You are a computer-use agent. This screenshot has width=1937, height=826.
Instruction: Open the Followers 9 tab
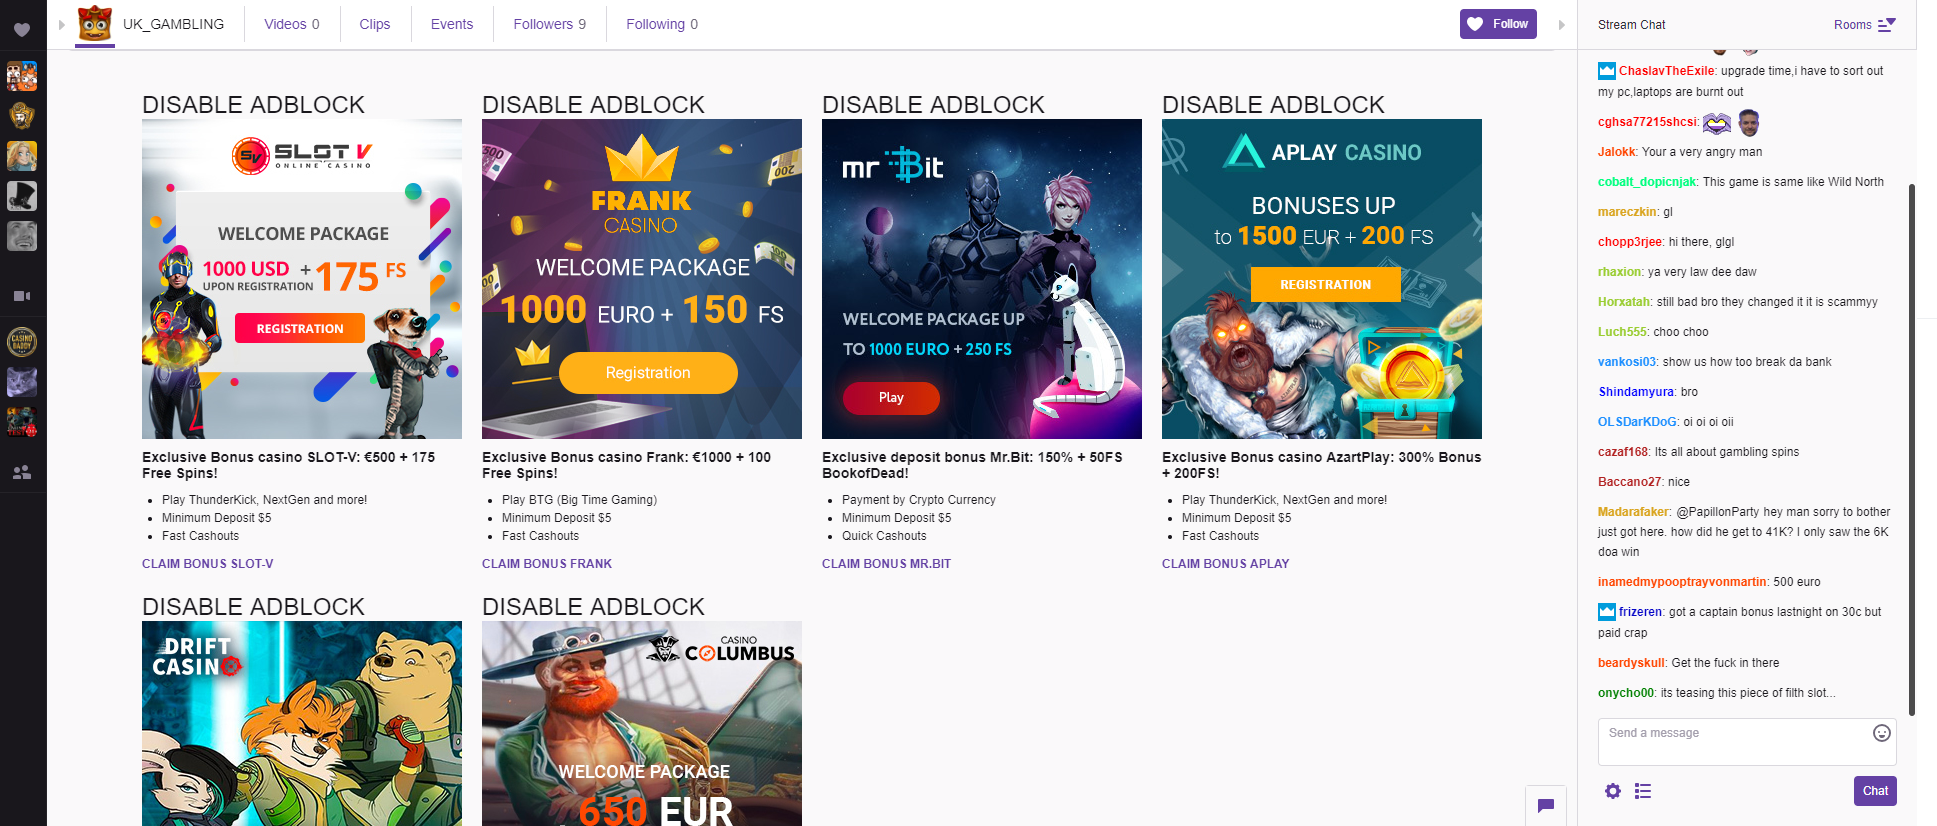(x=550, y=24)
